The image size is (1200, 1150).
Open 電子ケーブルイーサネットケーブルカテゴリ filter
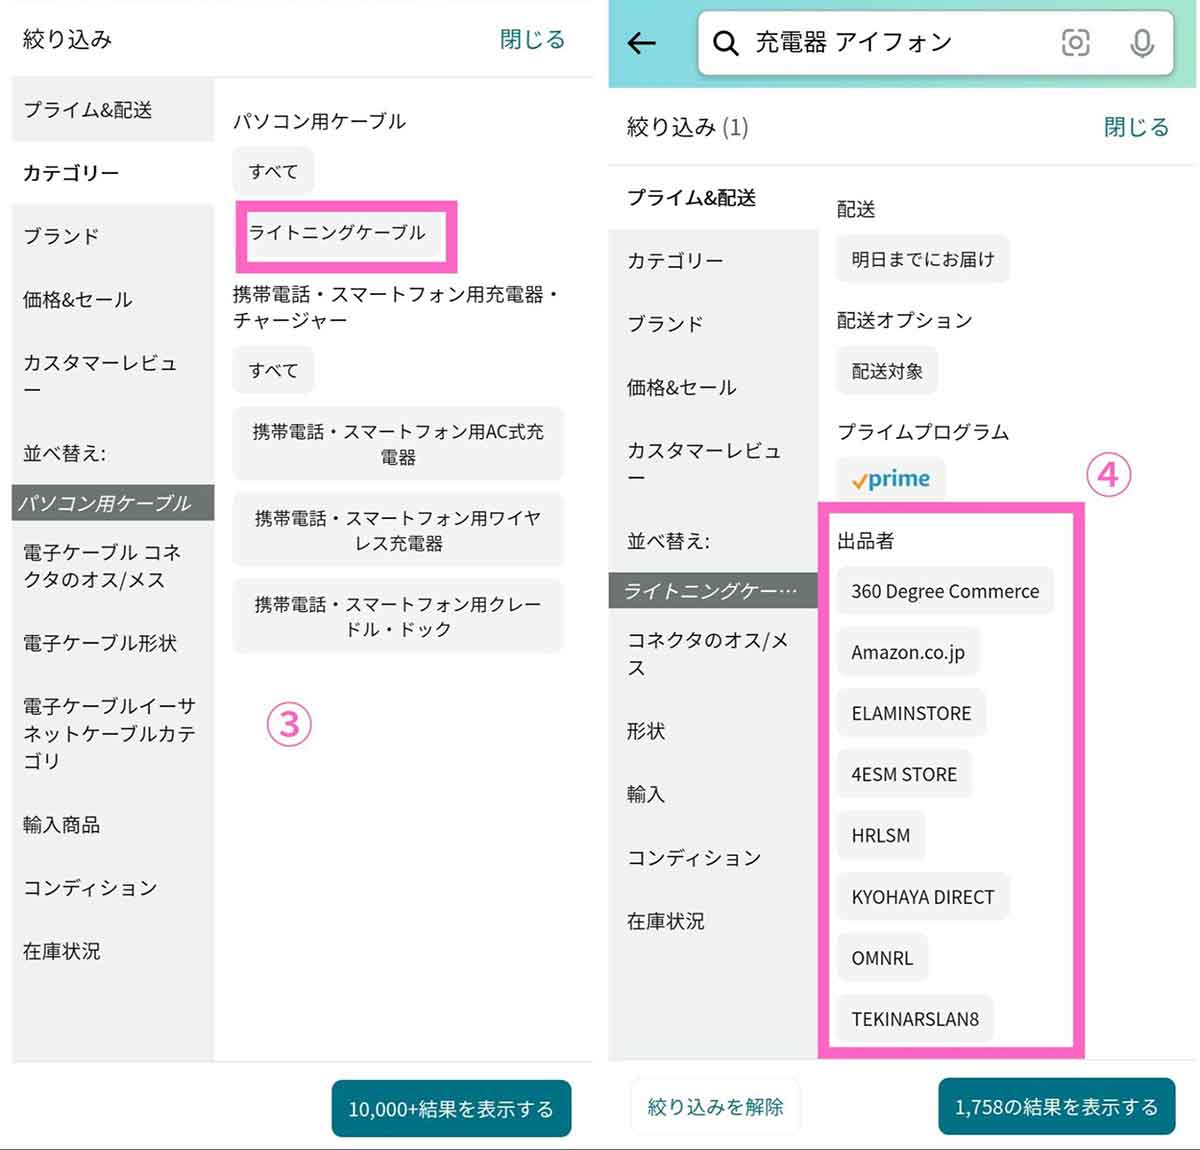click(x=113, y=733)
